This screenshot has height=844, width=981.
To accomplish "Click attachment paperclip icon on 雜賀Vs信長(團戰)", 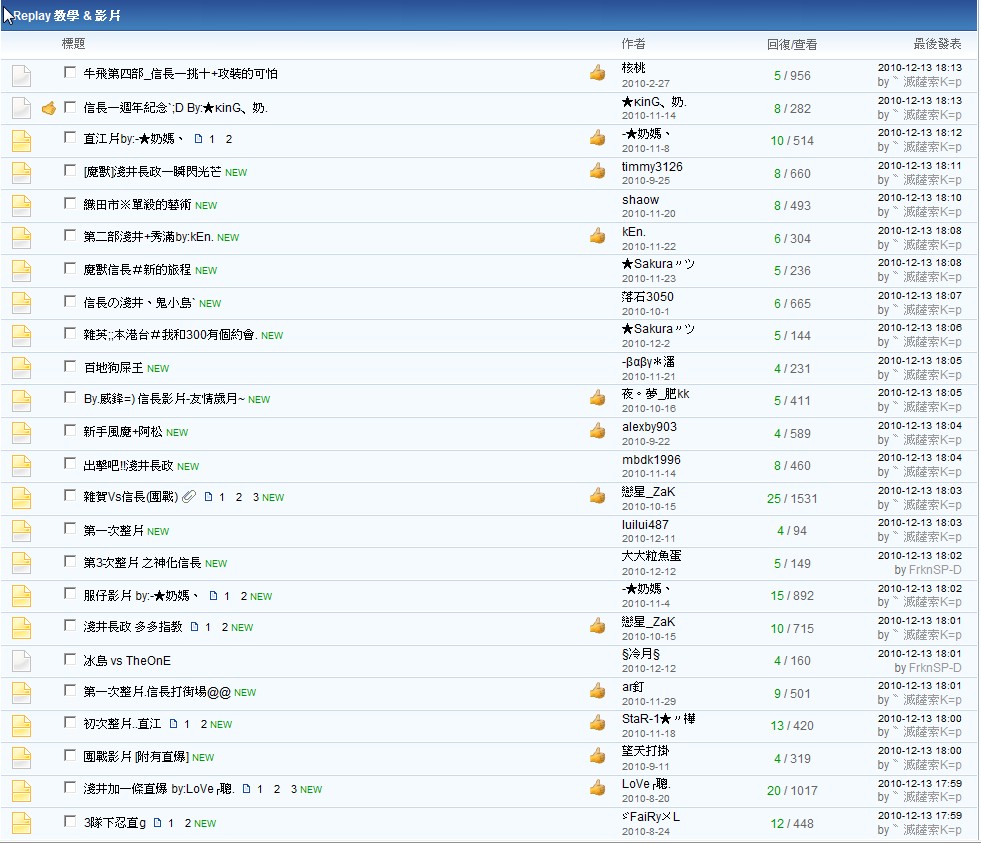I will click(189, 497).
